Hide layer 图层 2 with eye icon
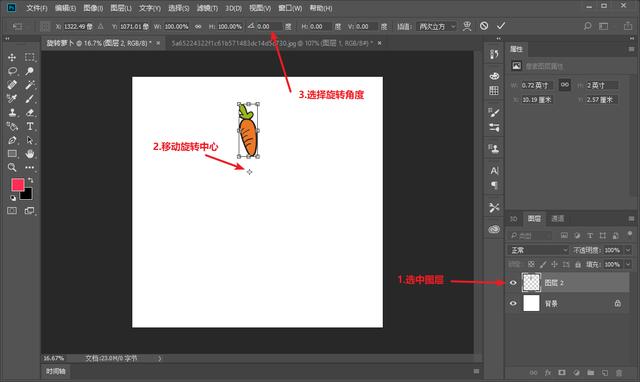 point(513,282)
